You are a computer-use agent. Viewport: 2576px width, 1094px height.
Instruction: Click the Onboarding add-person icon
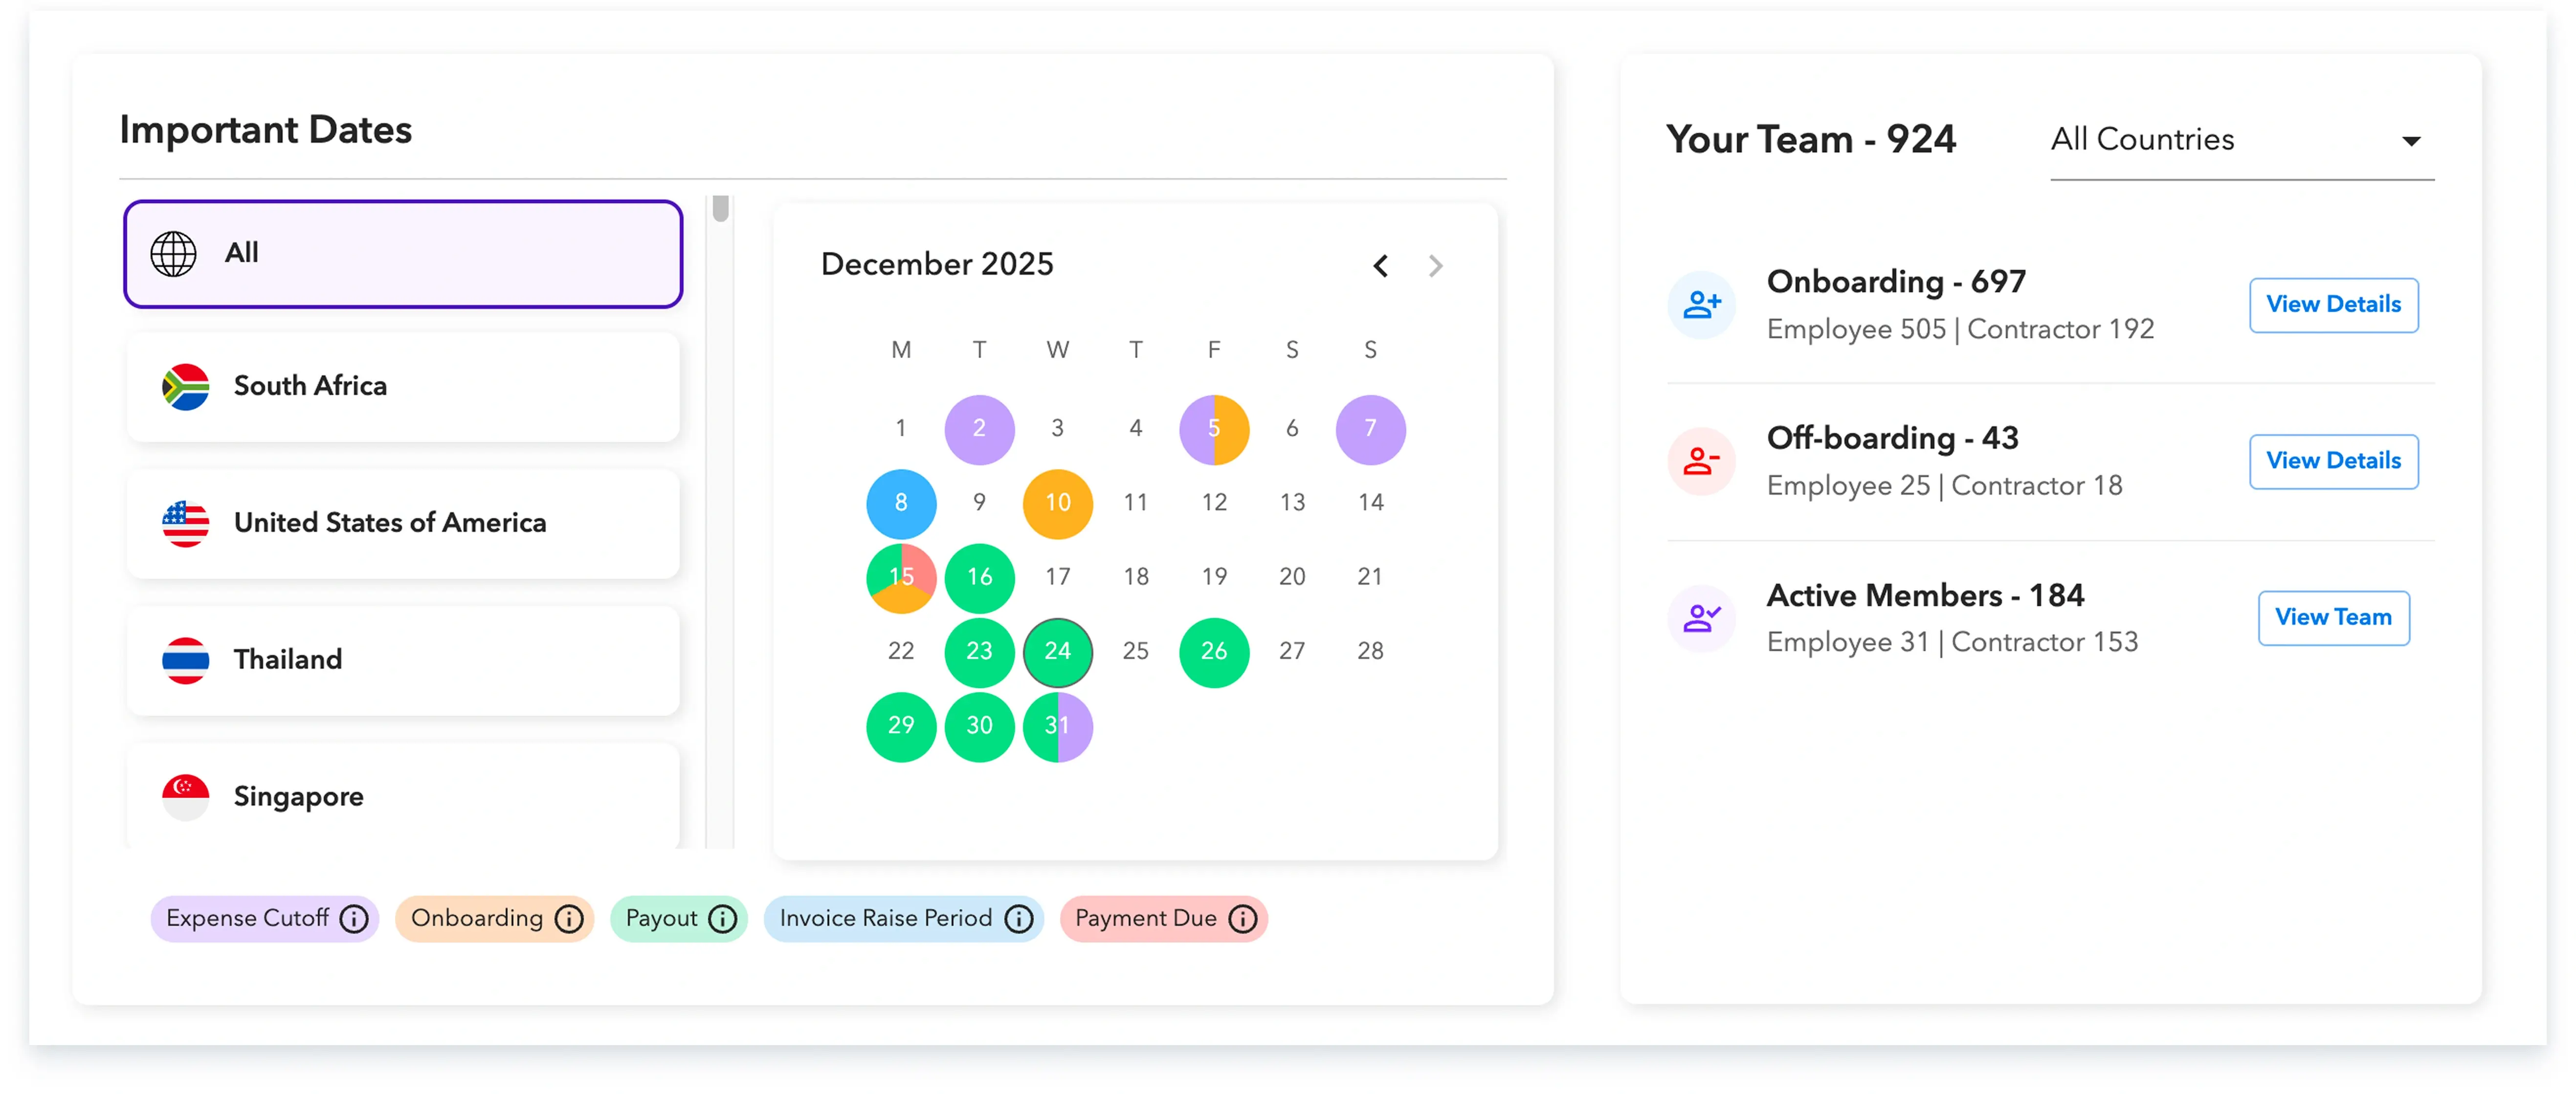coord(1701,305)
